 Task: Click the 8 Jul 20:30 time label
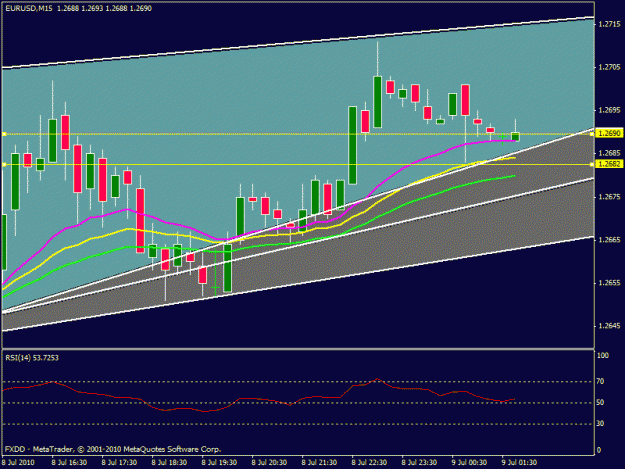(269, 463)
